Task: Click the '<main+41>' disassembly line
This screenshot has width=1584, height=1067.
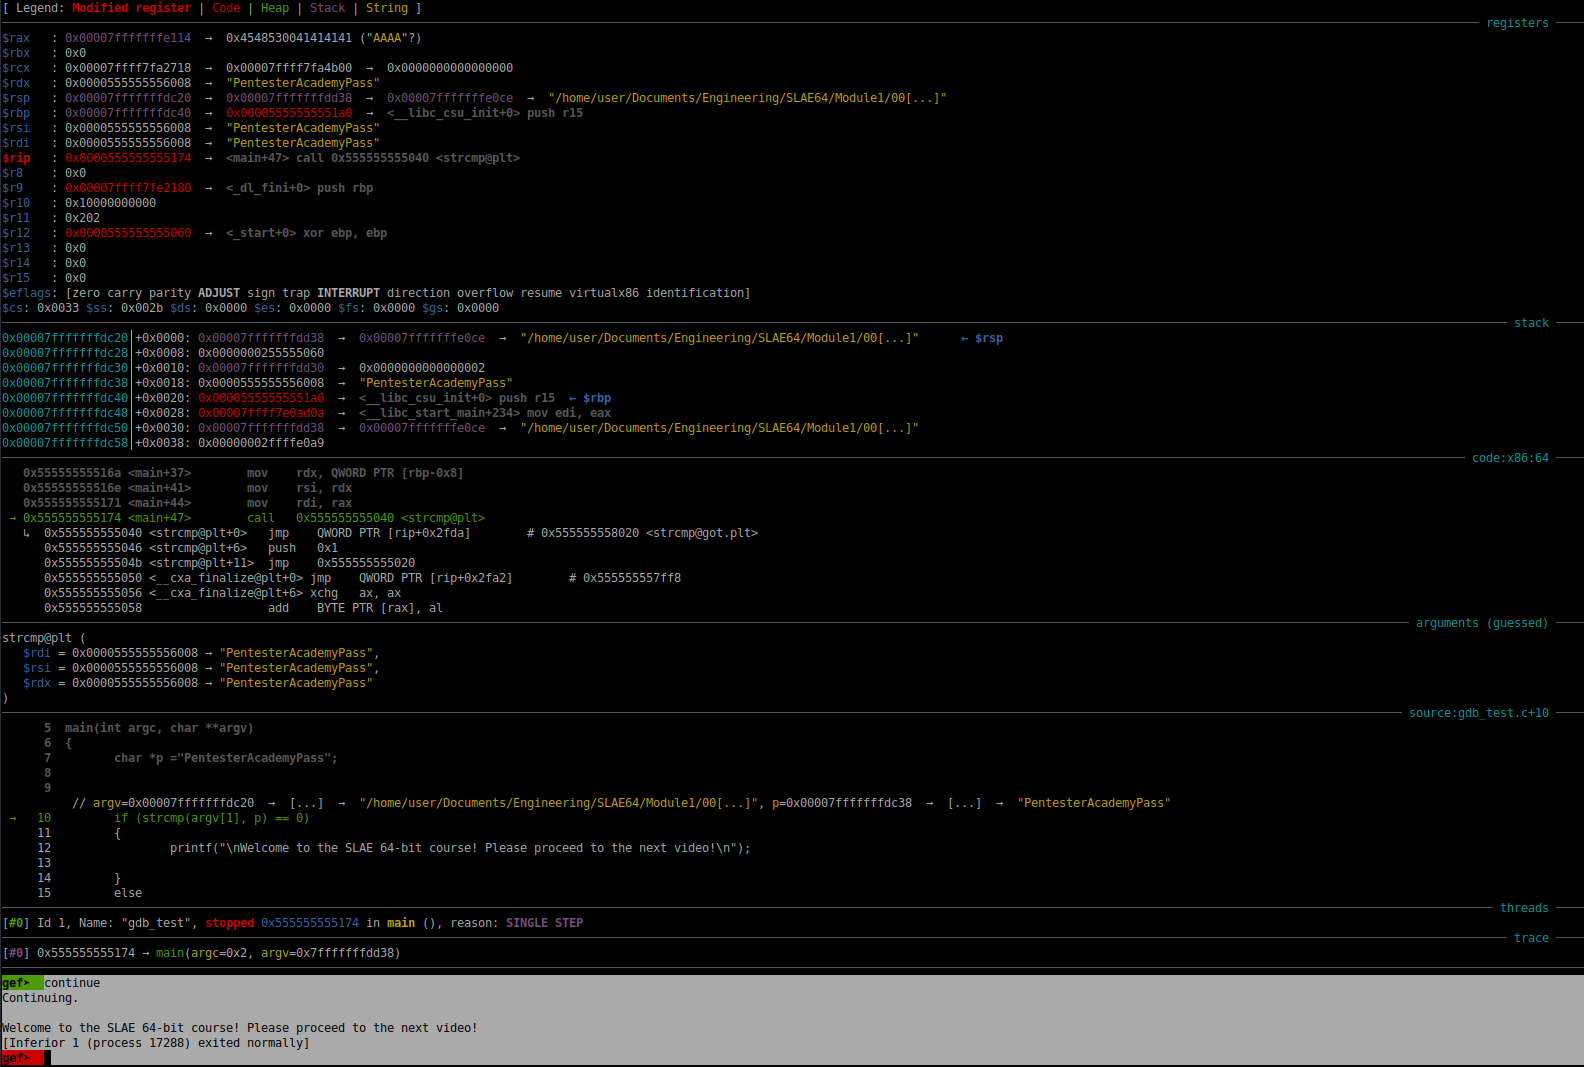Action: click(x=188, y=488)
